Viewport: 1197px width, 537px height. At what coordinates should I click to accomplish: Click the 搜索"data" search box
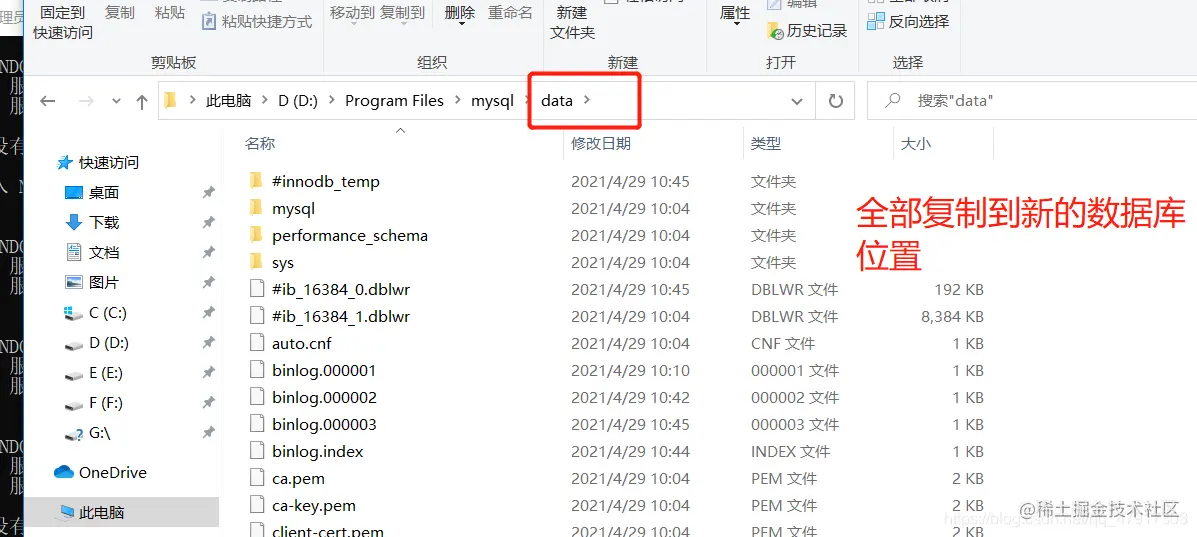[1032, 101]
